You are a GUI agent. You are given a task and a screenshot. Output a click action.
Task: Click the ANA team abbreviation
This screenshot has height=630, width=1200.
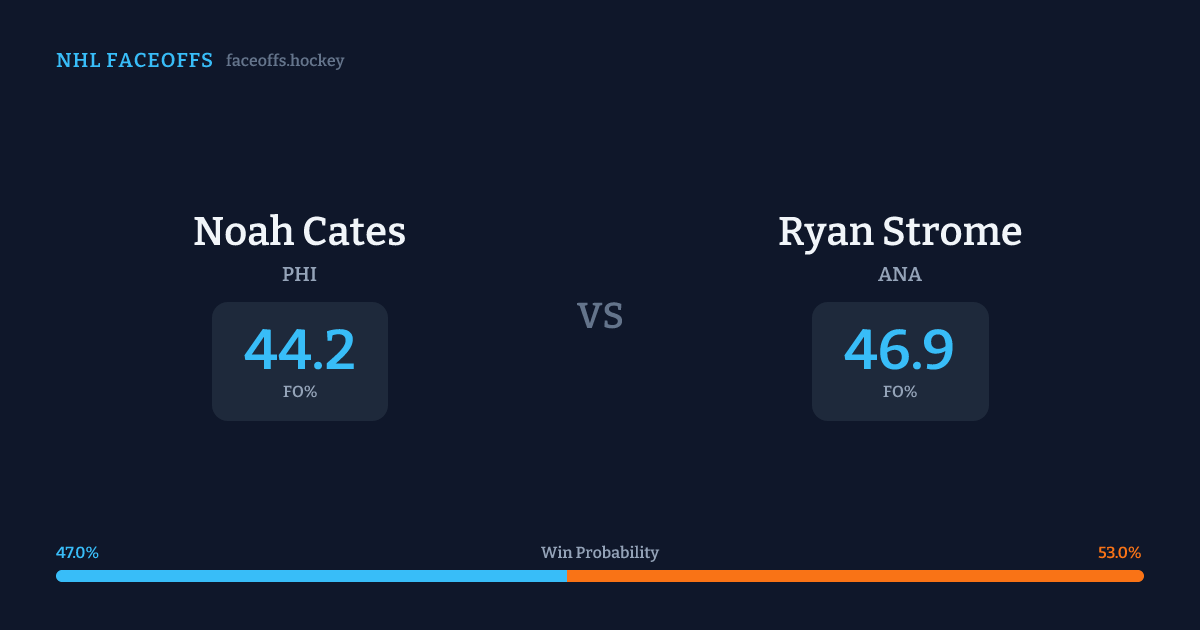pos(900,274)
